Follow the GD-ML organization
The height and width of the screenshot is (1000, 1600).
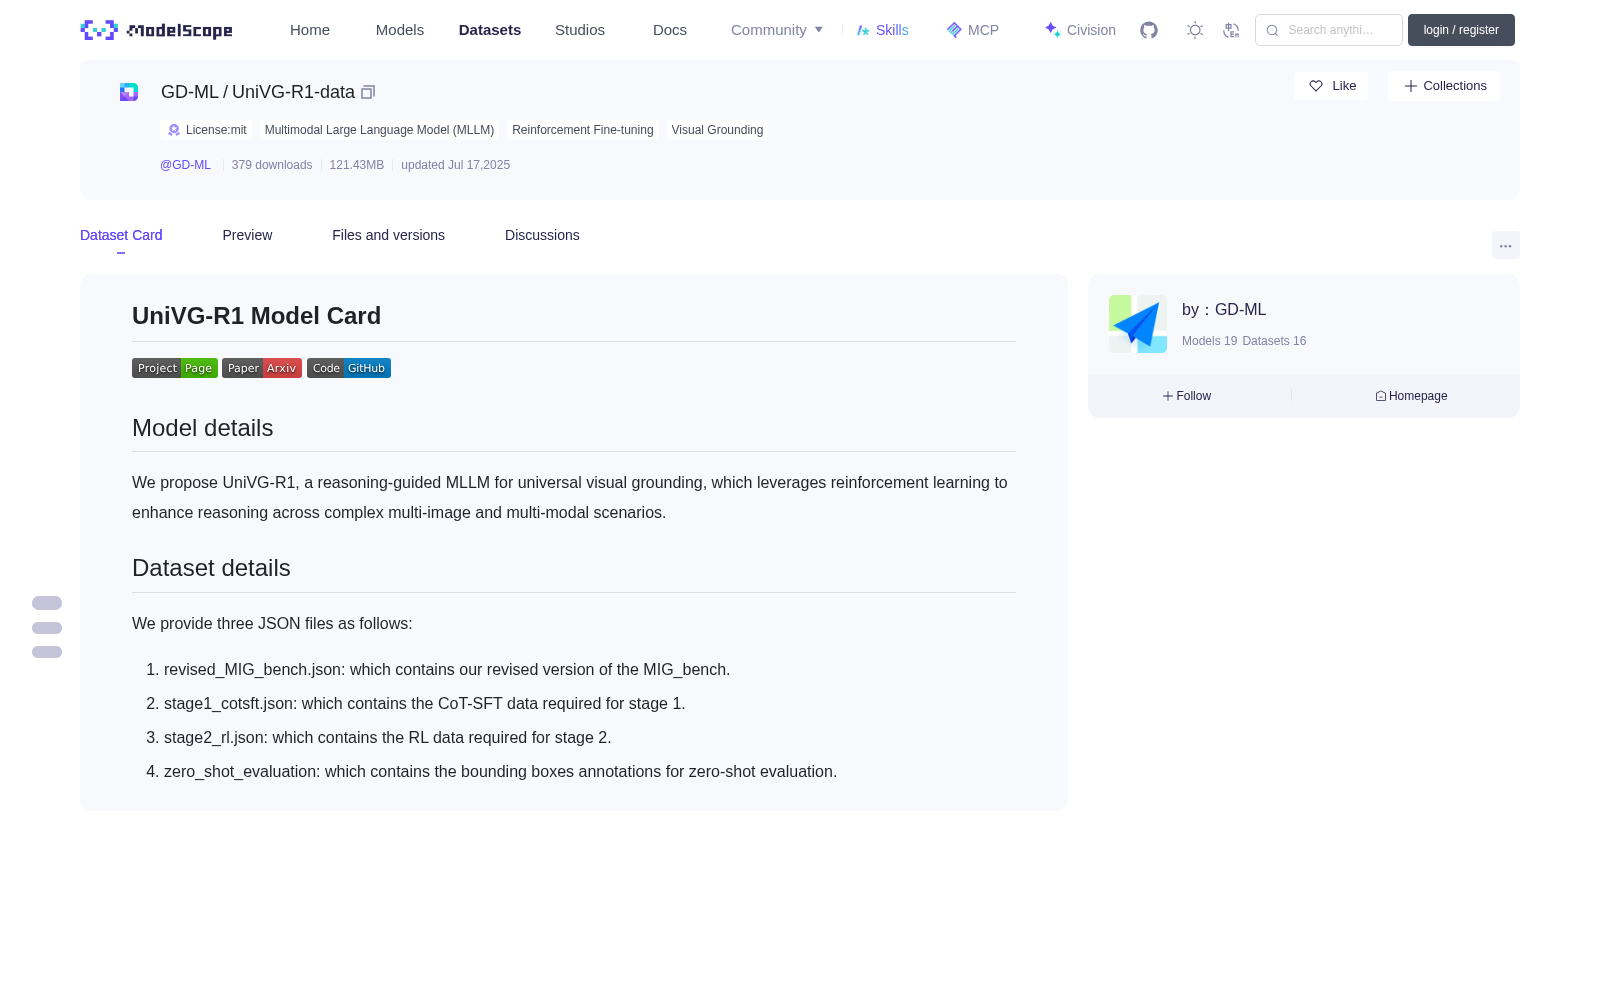point(1187,396)
